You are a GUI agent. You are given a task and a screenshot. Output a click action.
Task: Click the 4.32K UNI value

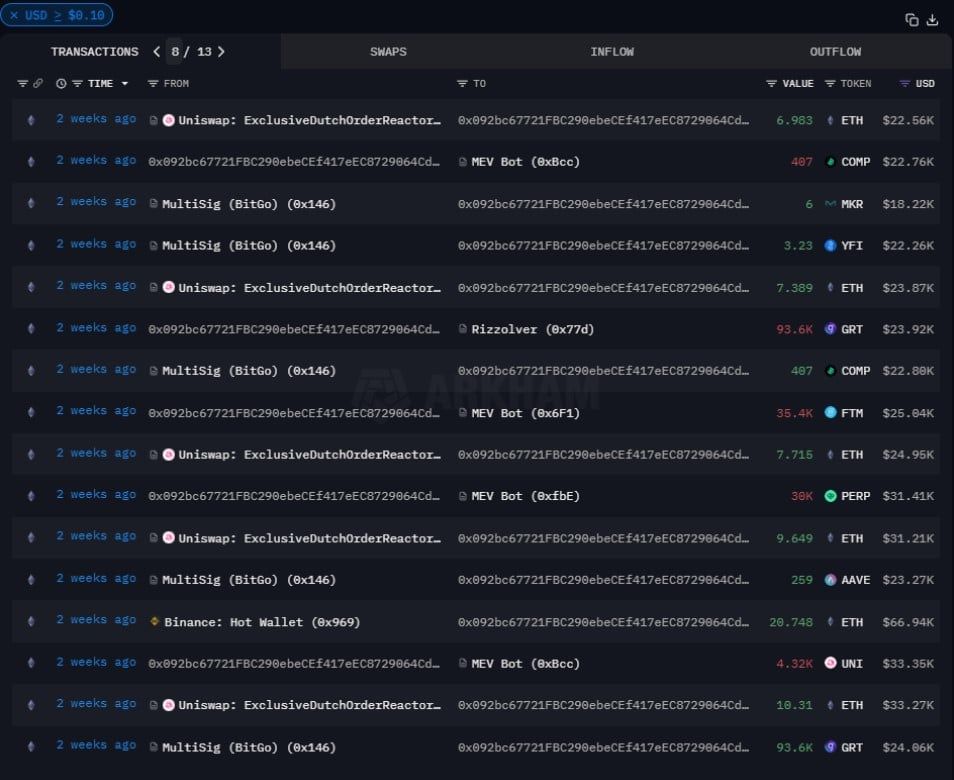(x=795, y=663)
